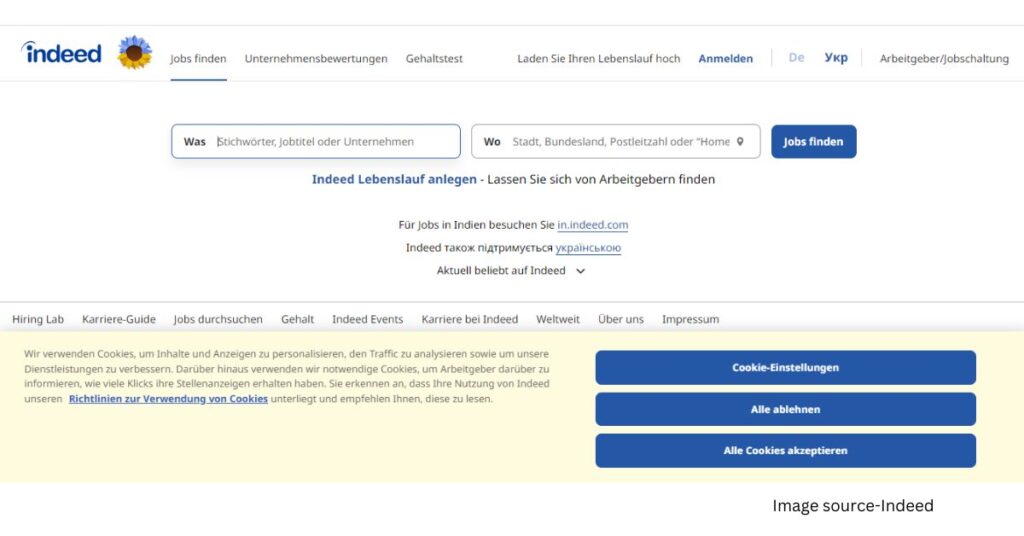Open Gehaltstest in the top navigation
Image resolution: width=1024 pixels, height=536 pixels.
point(434,59)
